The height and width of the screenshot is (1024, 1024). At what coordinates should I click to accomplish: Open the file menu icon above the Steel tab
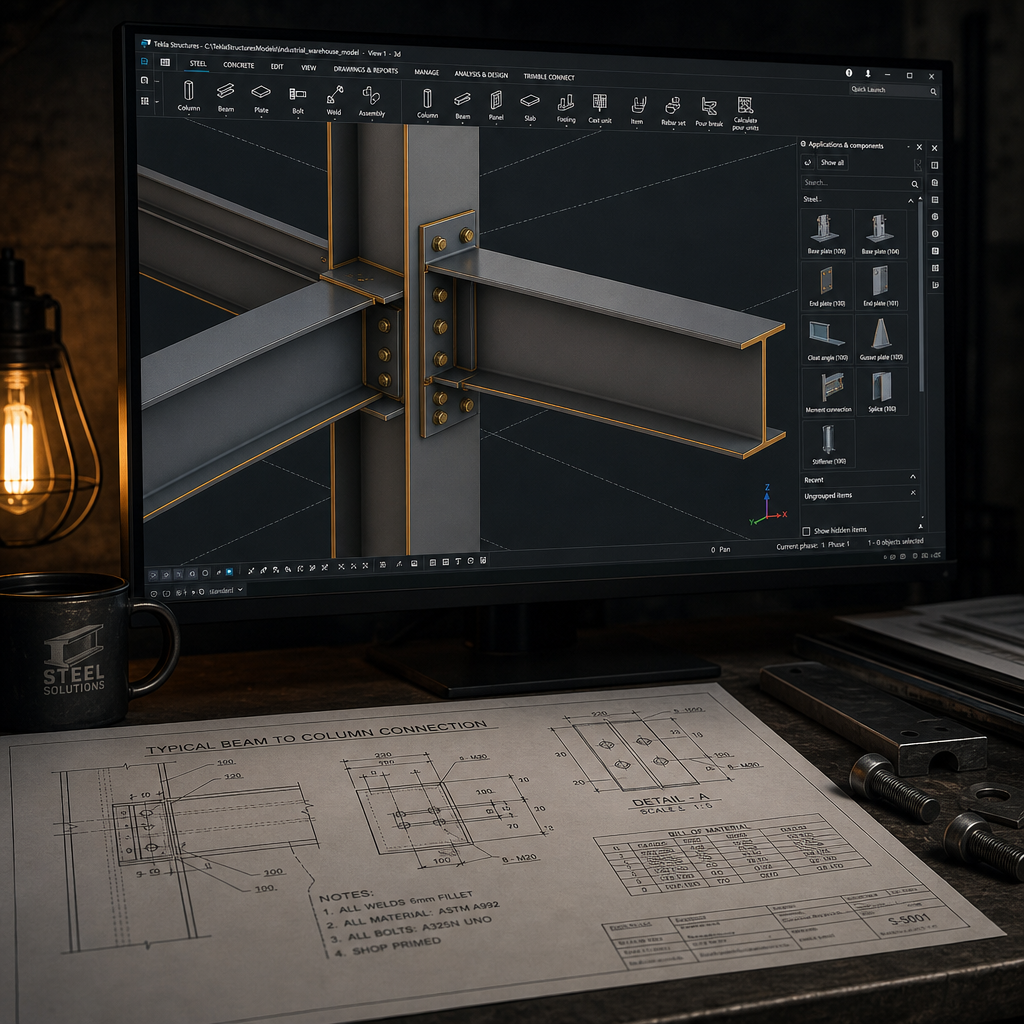(144, 61)
